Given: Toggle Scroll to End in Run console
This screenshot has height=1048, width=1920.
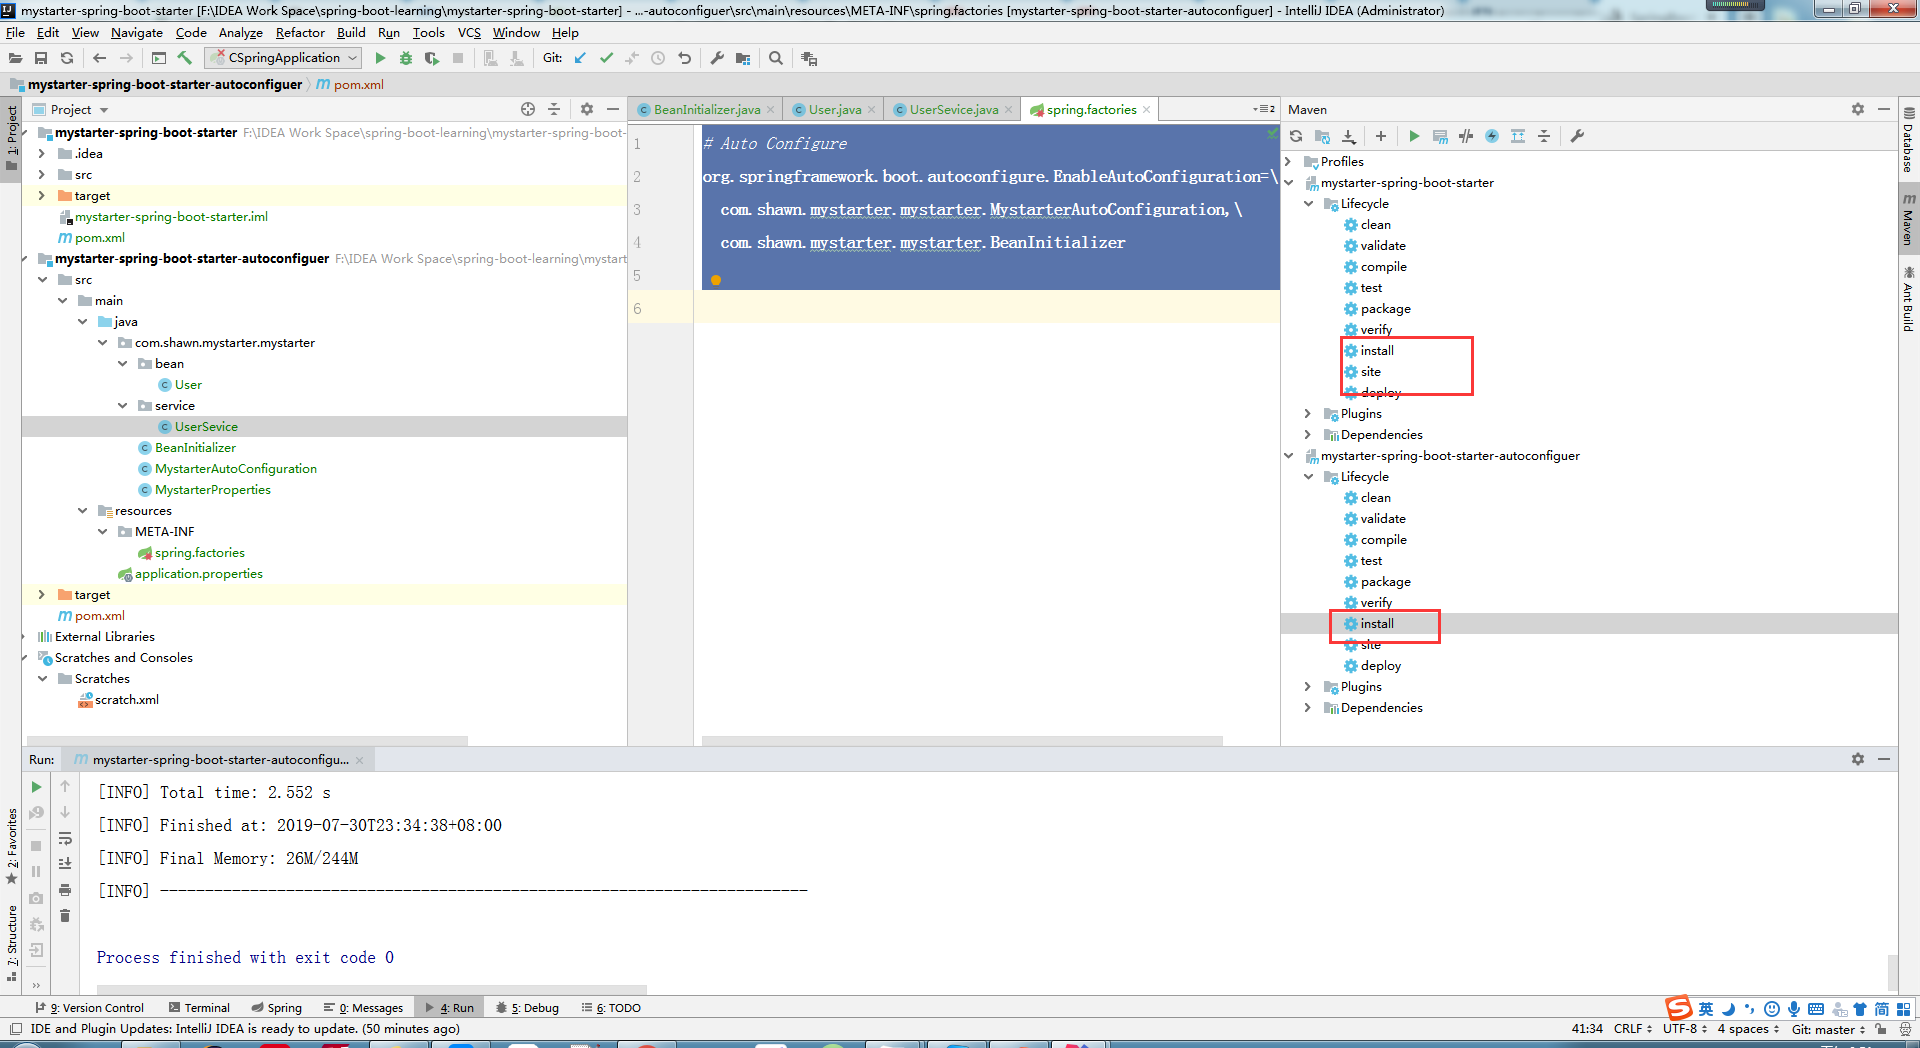Looking at the screenshot, I should [x=65, y=864].
